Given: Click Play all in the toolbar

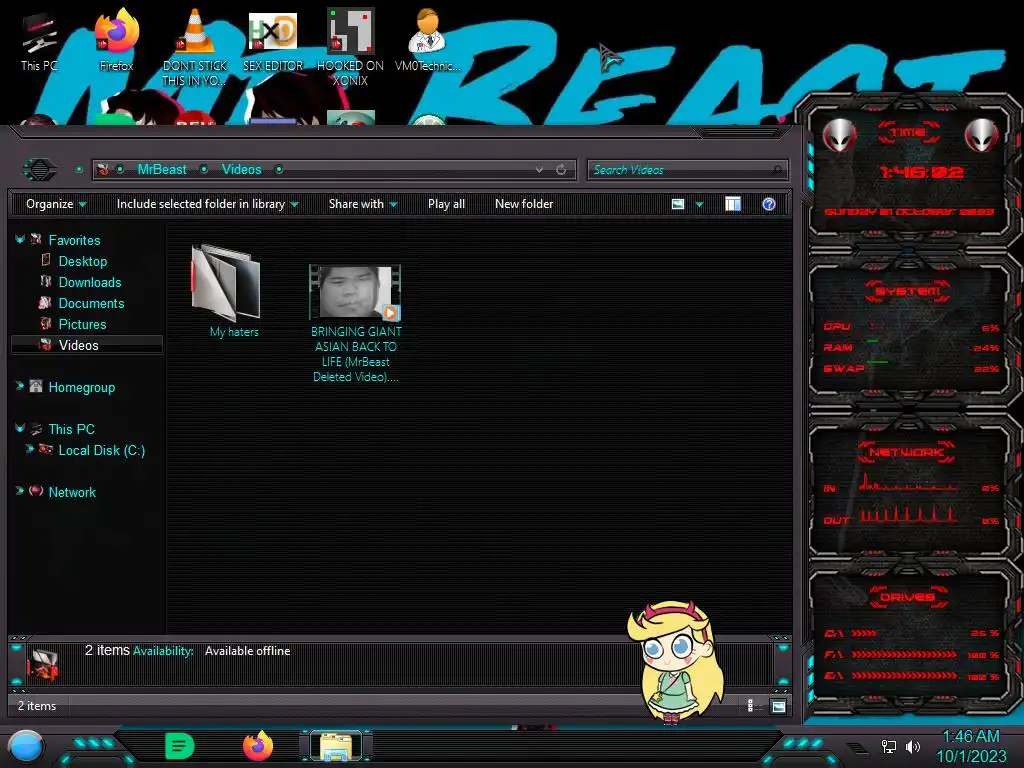Looking at the screenshot, I should pyautogui.click(x=446, y=204).
